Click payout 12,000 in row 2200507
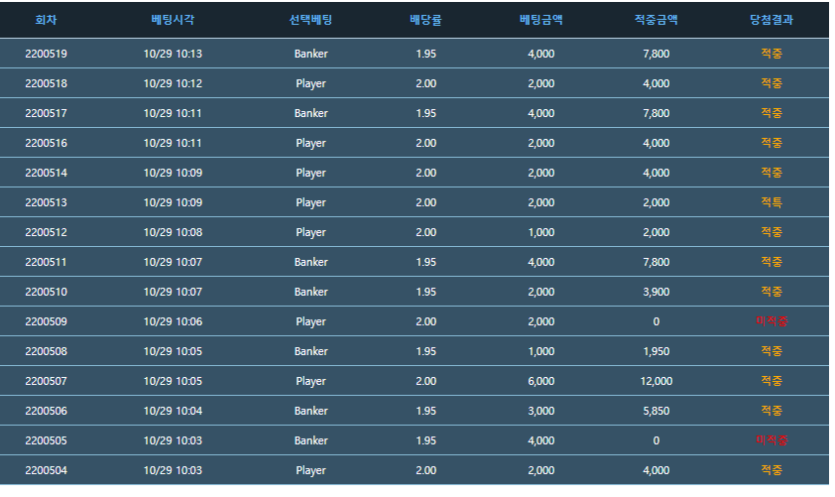 click(656, 381)
